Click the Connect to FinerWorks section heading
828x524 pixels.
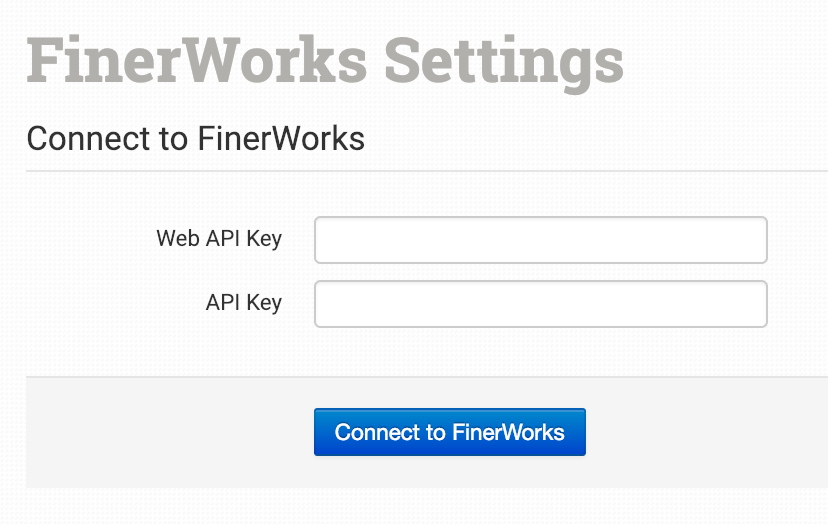coord(195,138)
